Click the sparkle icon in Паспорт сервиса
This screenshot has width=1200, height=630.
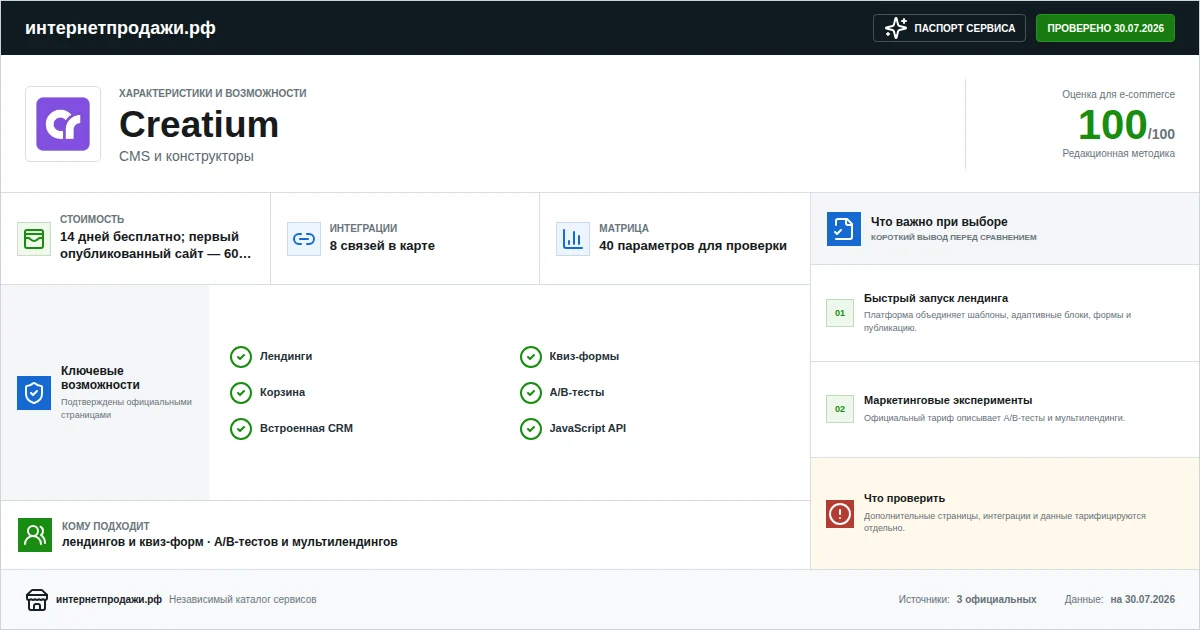[896, 28]
